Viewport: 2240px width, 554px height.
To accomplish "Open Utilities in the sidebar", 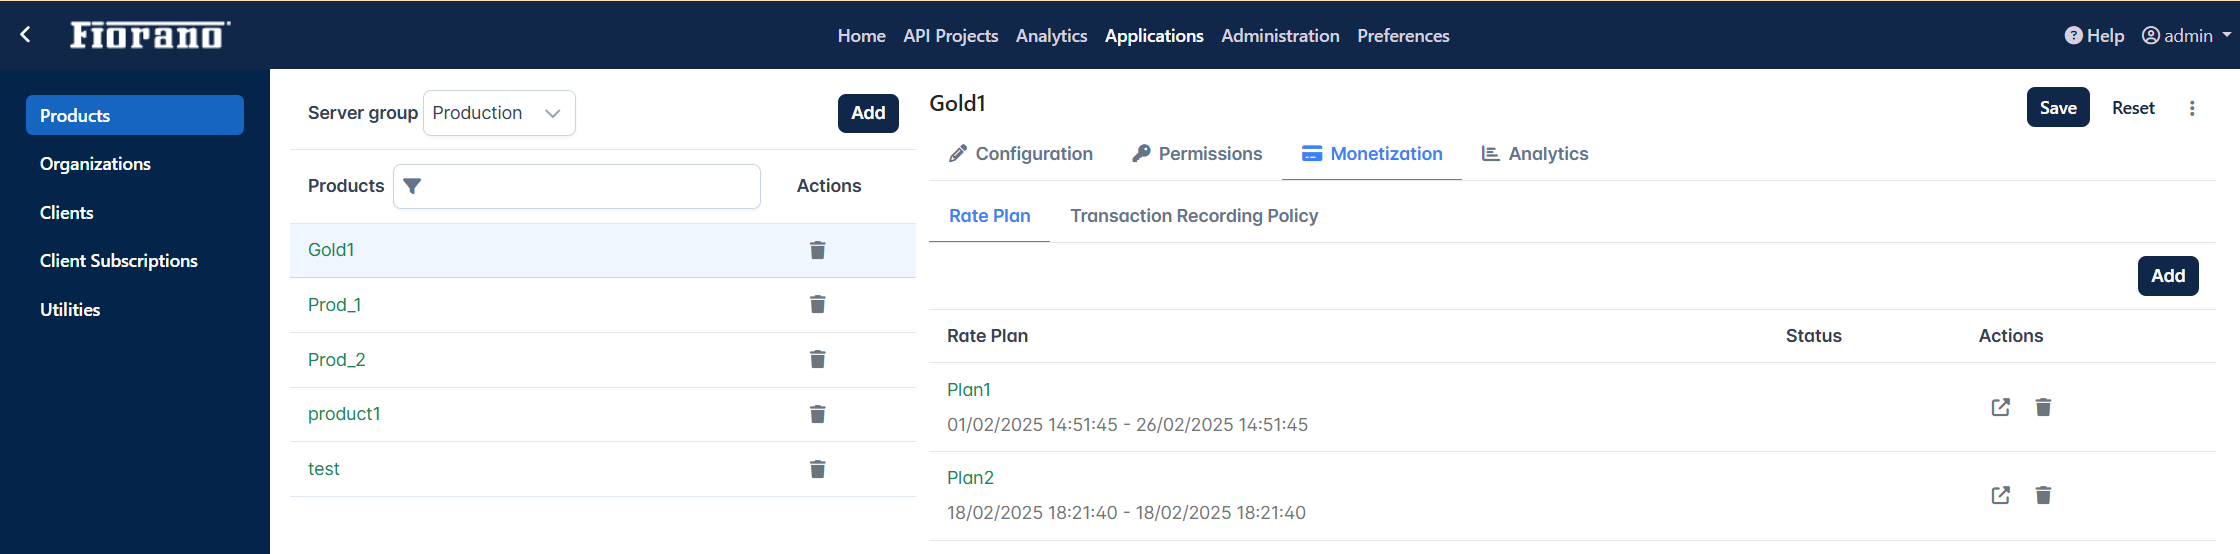I will 70,310.
